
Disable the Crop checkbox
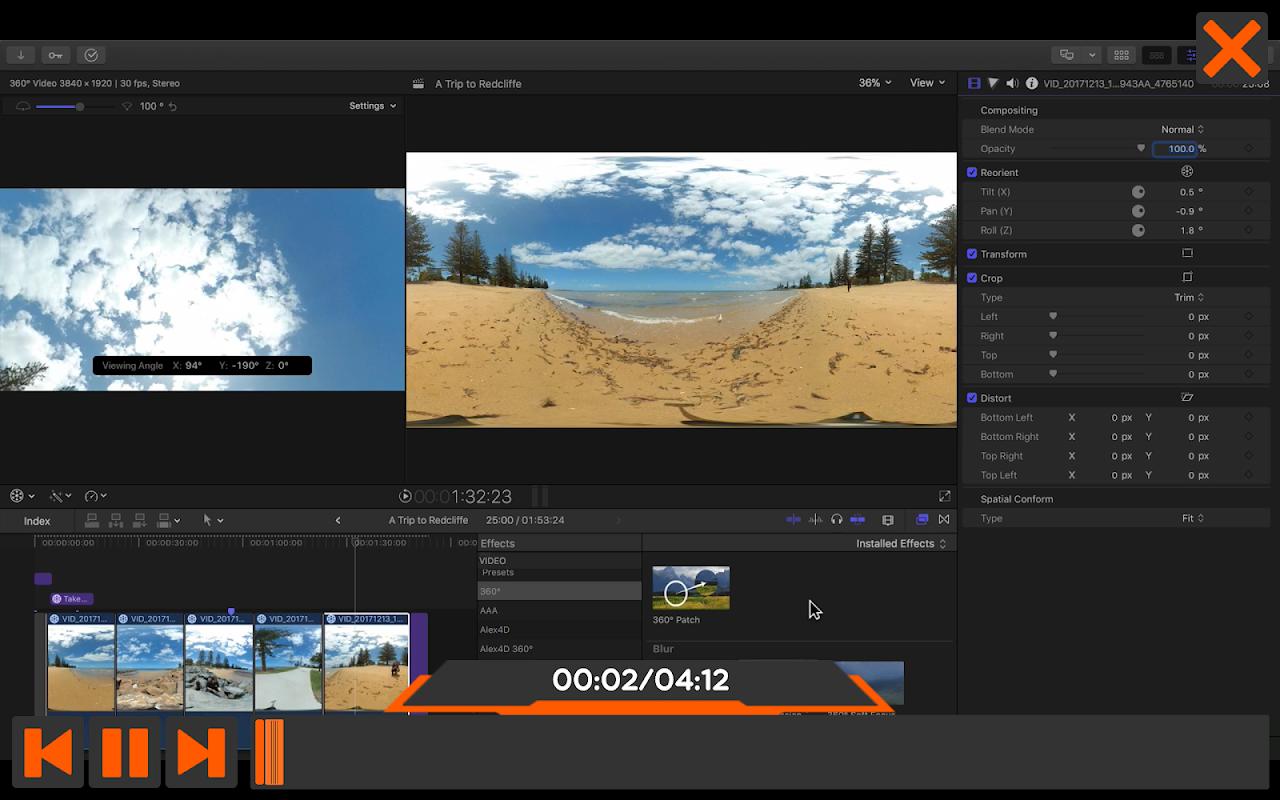coord(972,278)
